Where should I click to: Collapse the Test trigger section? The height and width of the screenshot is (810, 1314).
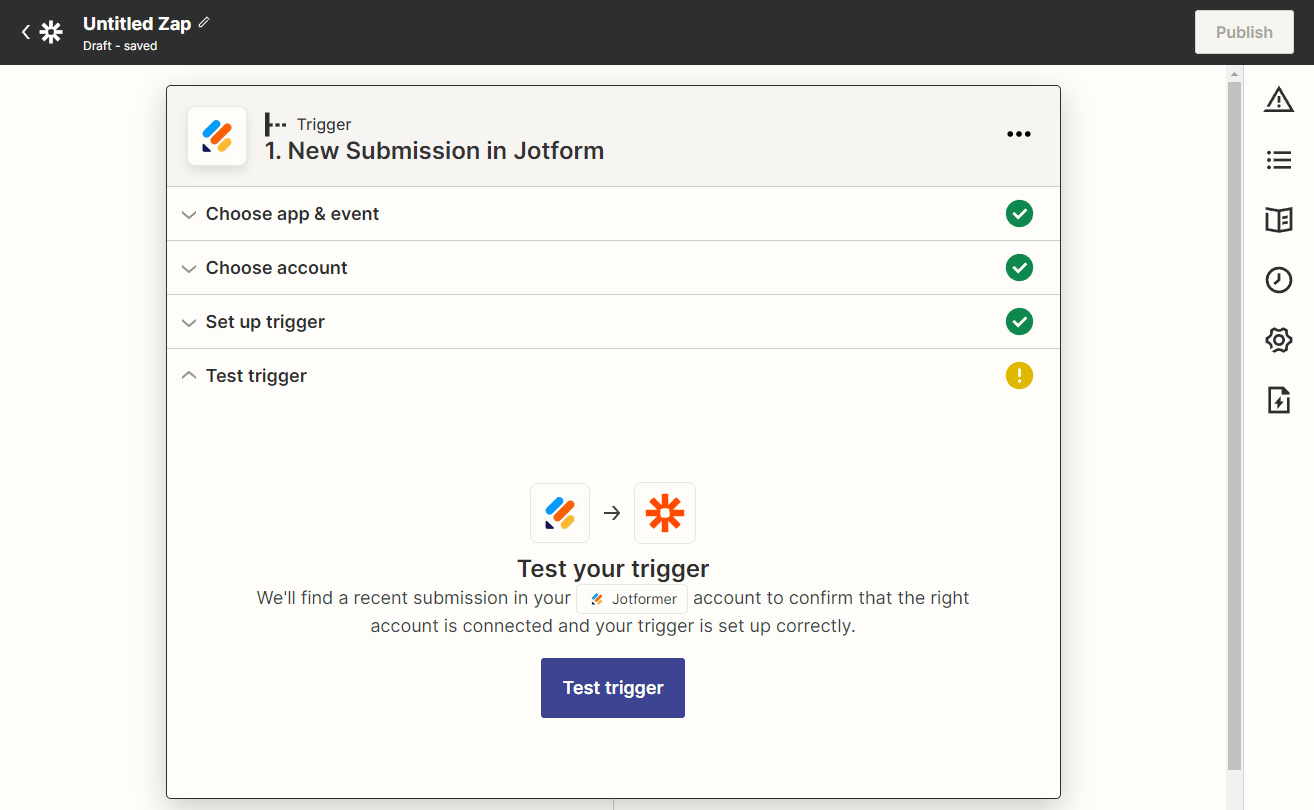pyautogui.click(x=256, y=376)
